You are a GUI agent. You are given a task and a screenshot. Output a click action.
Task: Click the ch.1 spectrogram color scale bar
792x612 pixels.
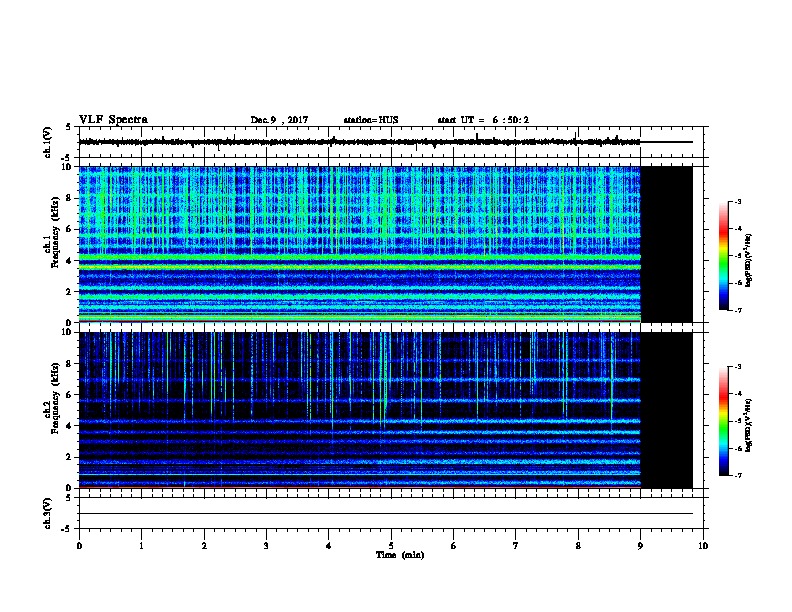point(723,256)
